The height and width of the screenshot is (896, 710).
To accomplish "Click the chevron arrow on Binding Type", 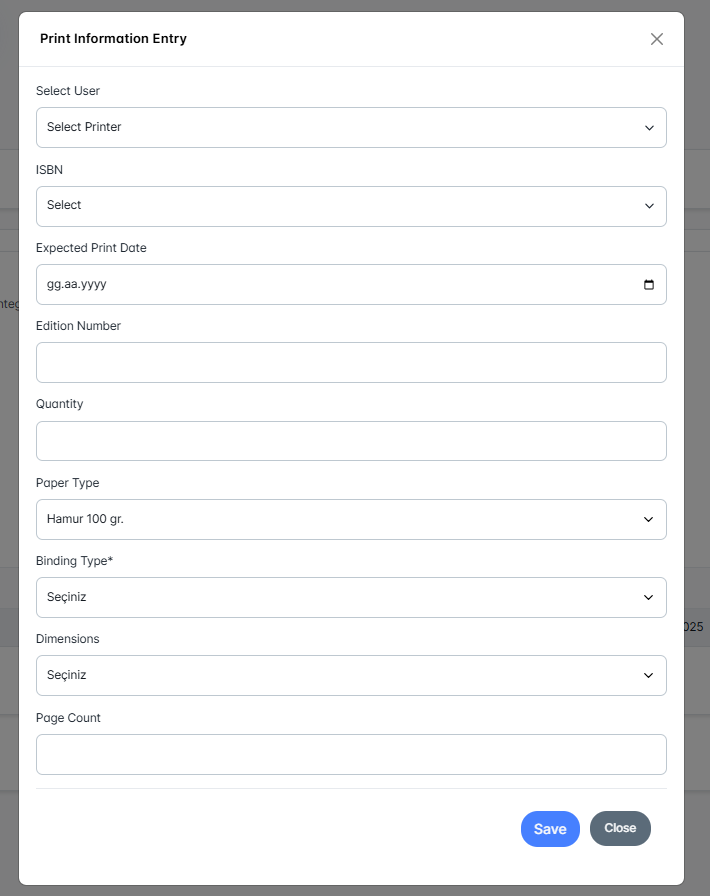I will pos(649,598).
